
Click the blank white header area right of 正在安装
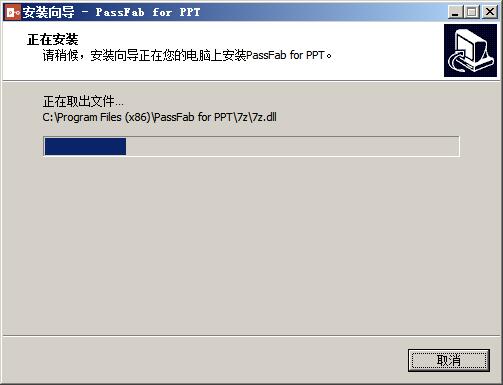pos(260,39)
